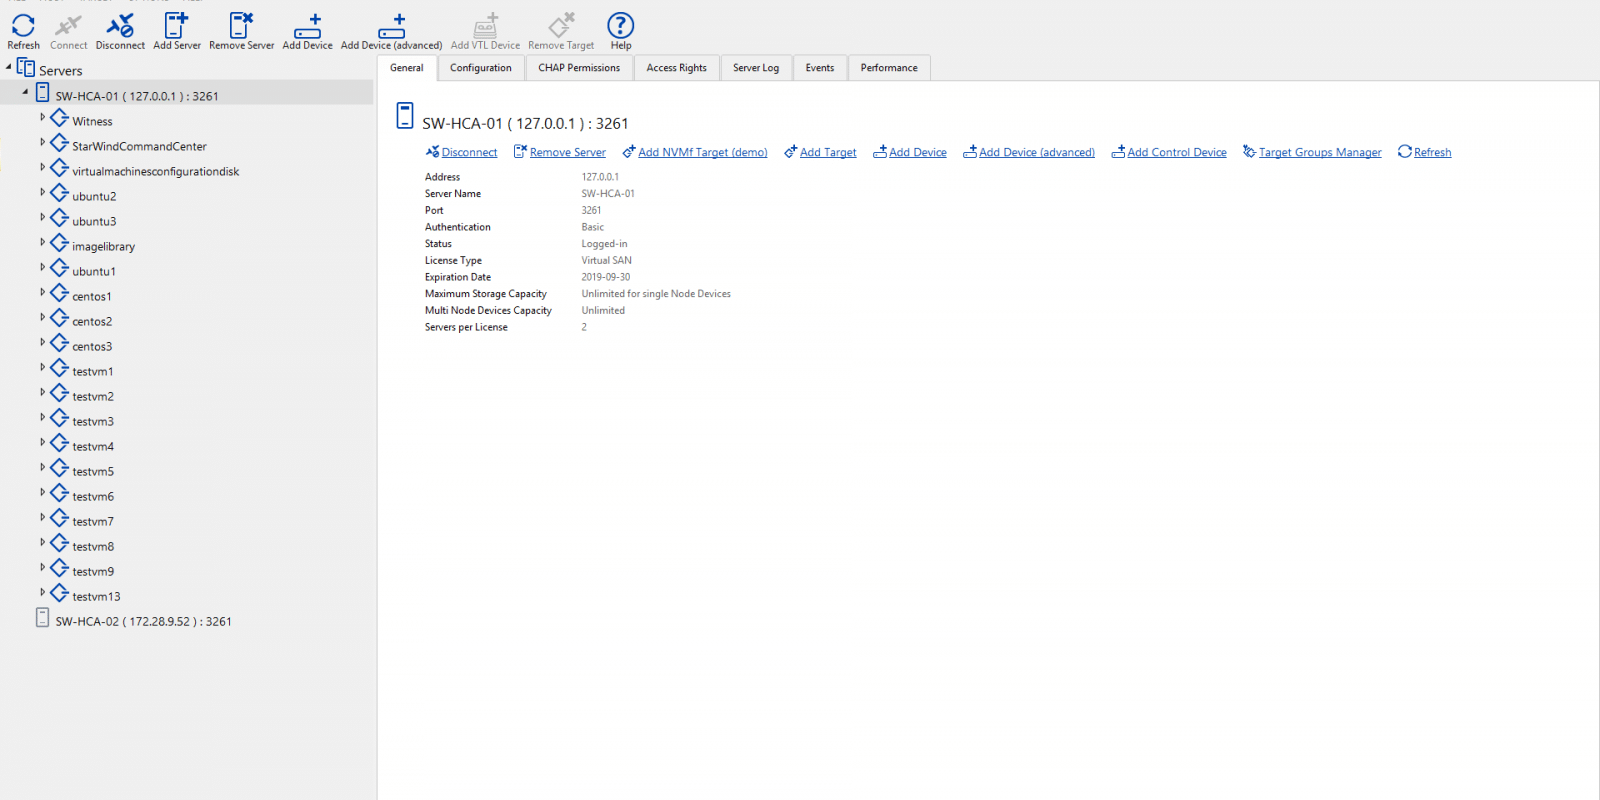1600x800 pixels.
Task: Open the Access Rights tab
Action: click(676, 68)
